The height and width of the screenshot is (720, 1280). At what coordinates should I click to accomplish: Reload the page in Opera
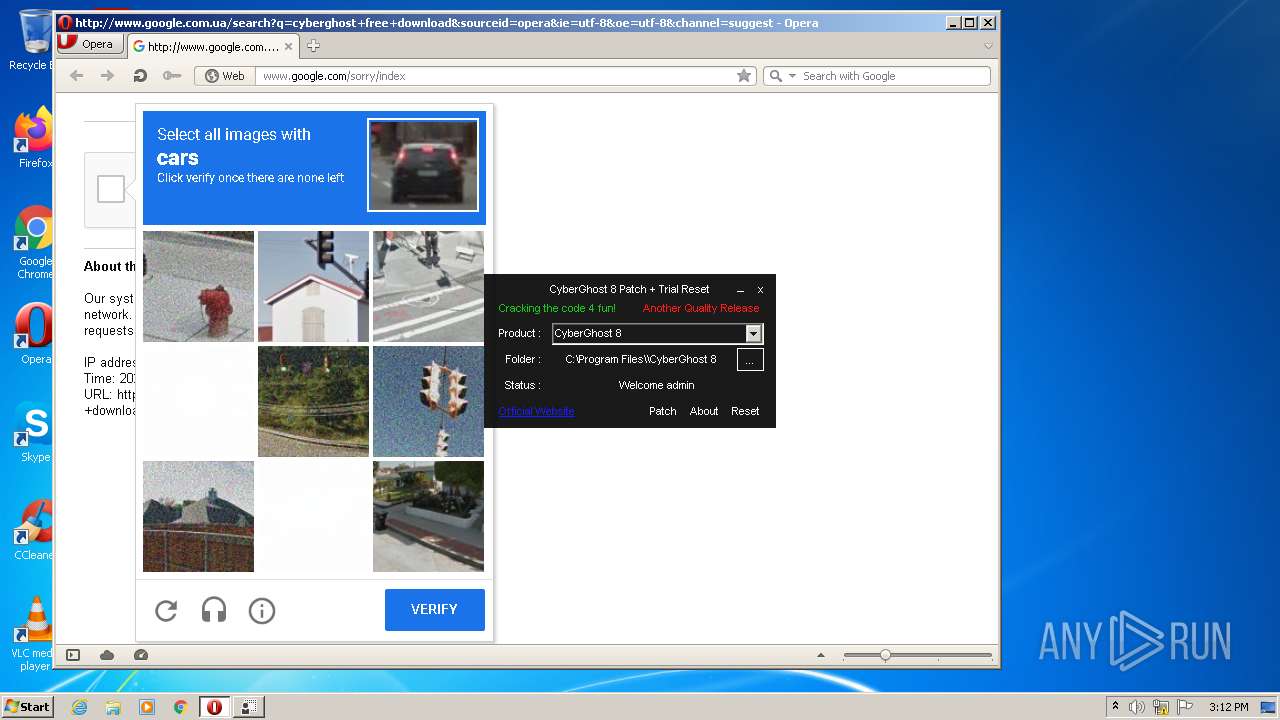[x=140, y=76]
